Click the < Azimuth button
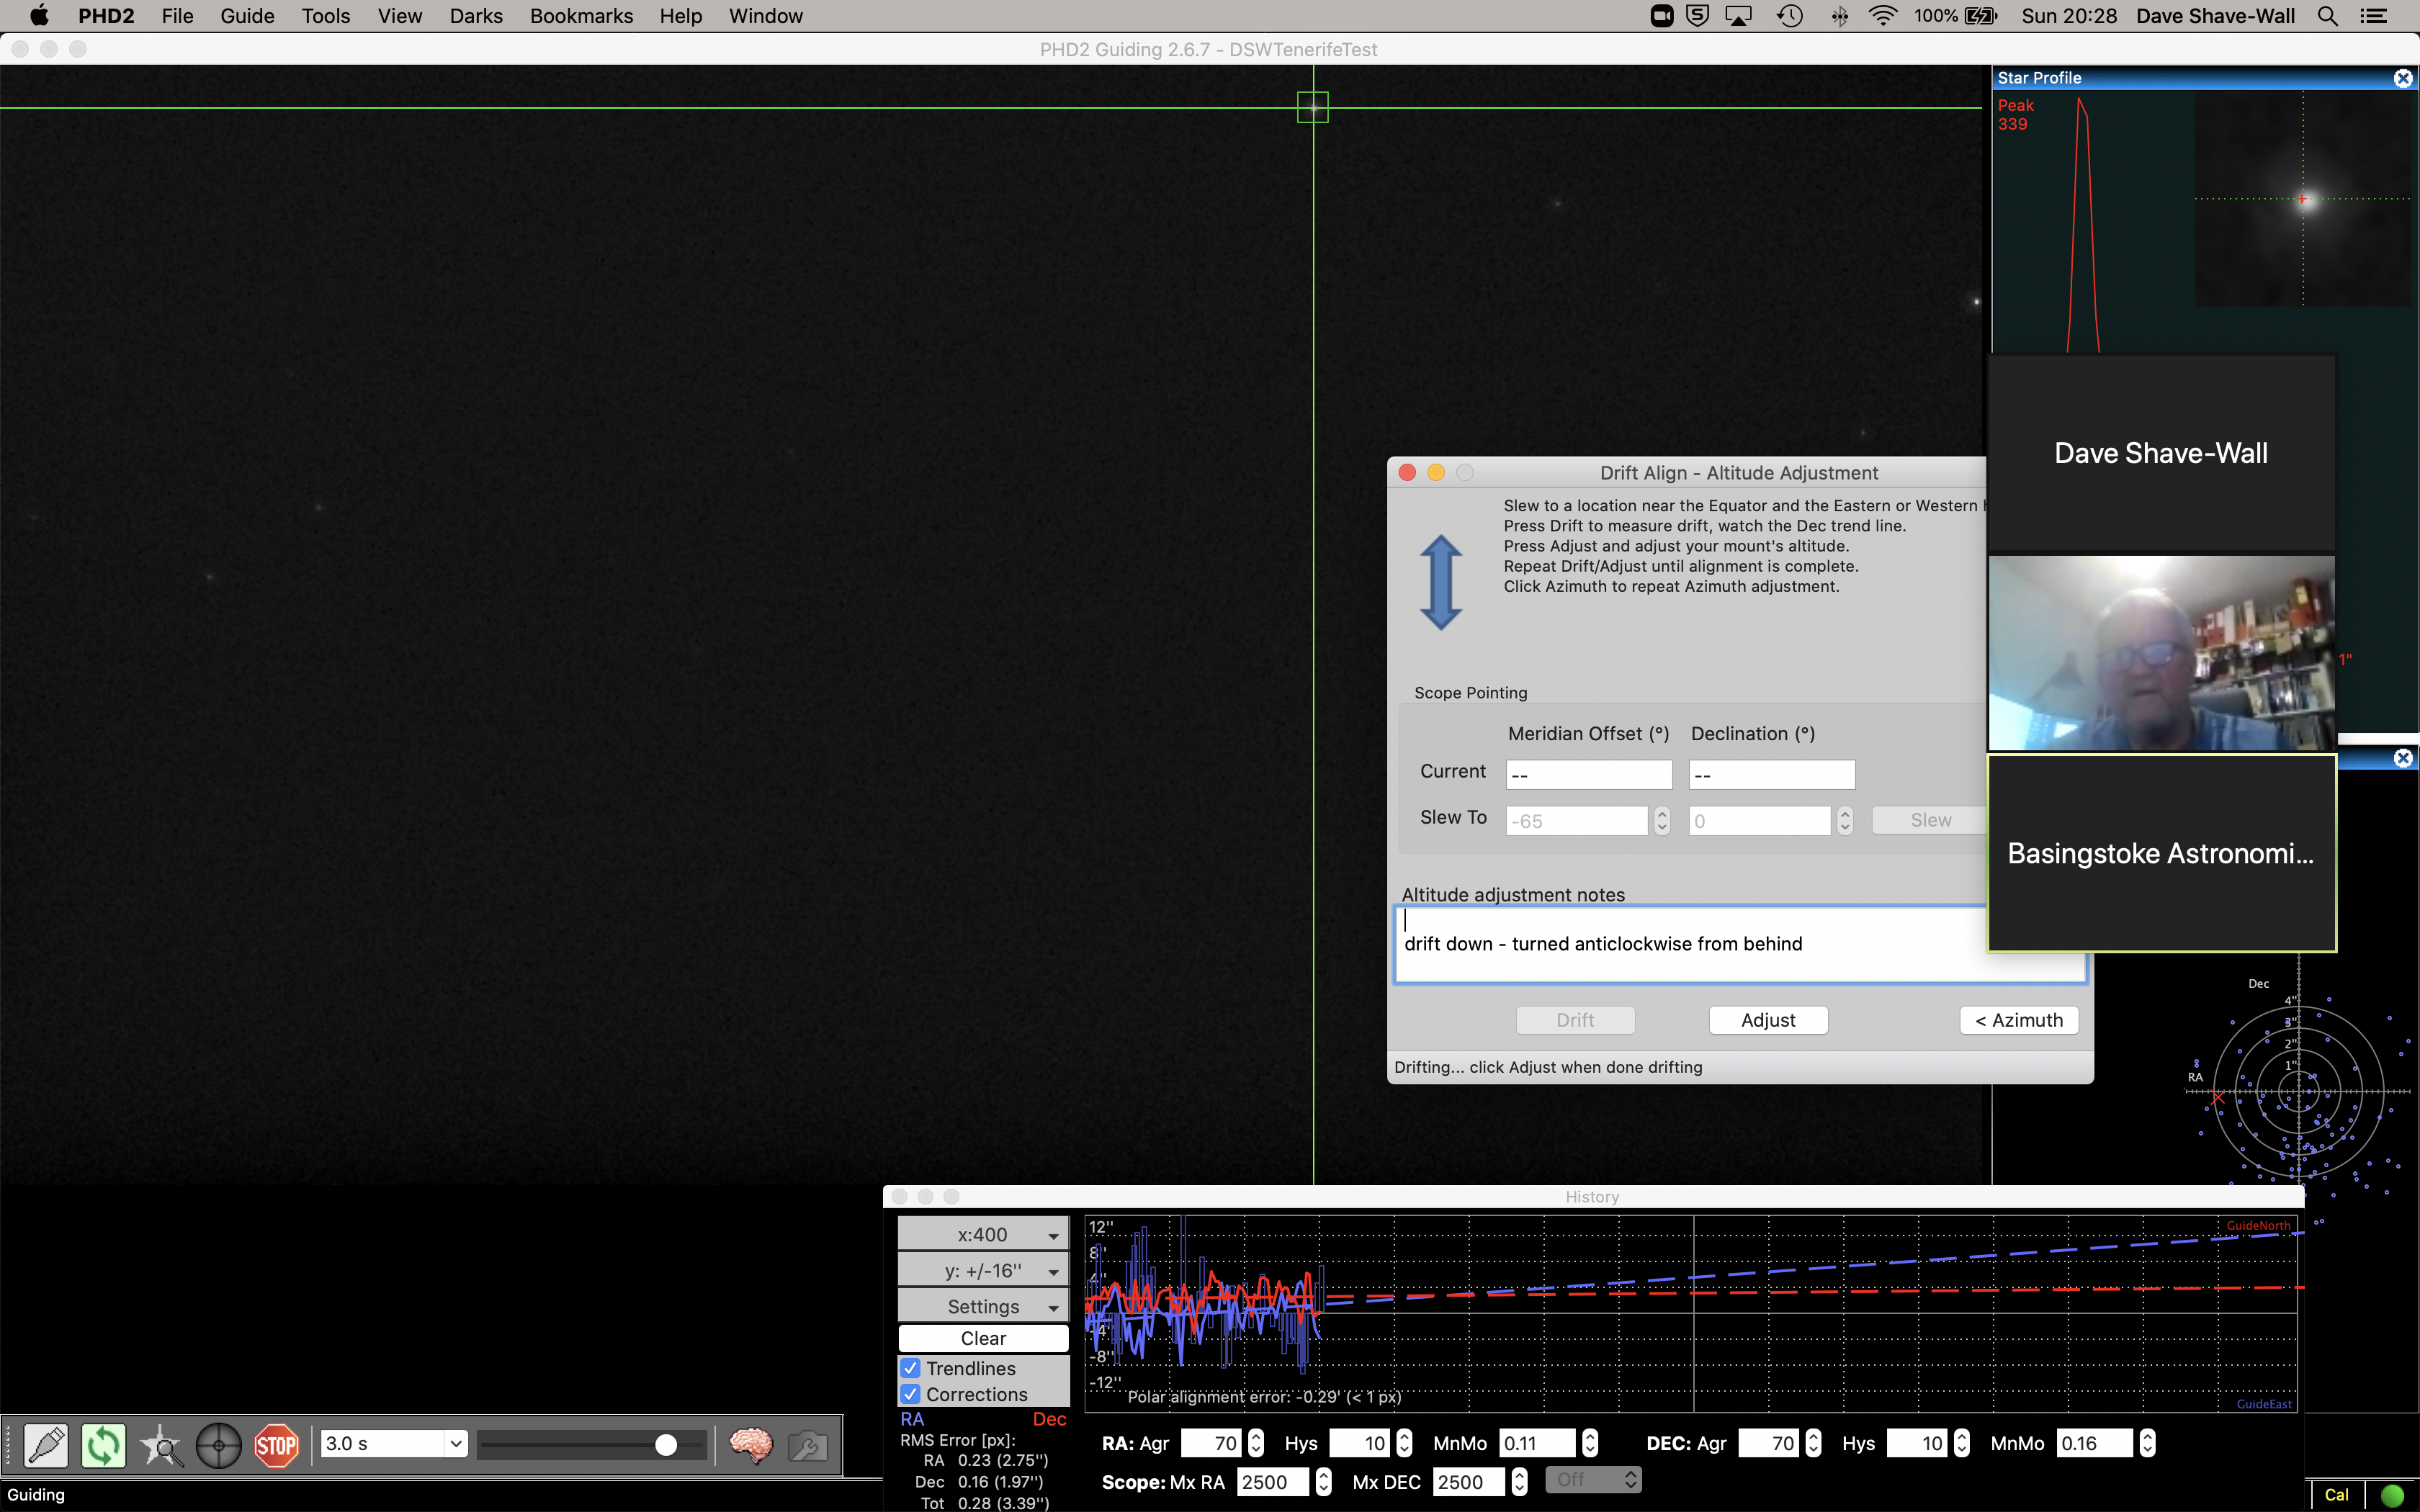 pyautogui.click(x=2019, y=1020)
